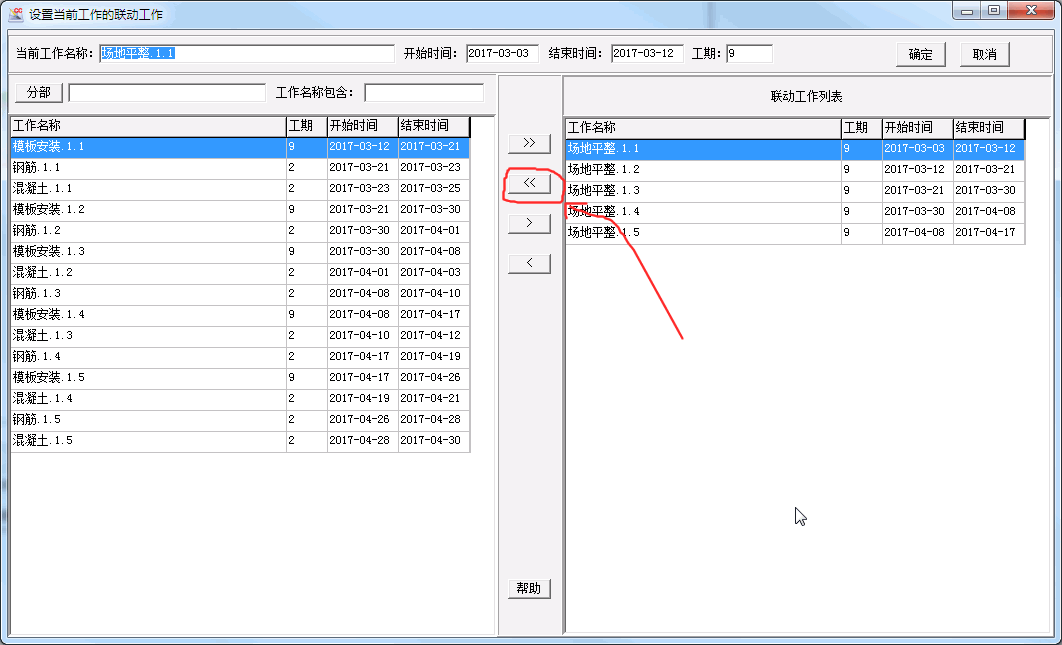
Task: Click the 开始时间 date field
Action: click(502, 54)
